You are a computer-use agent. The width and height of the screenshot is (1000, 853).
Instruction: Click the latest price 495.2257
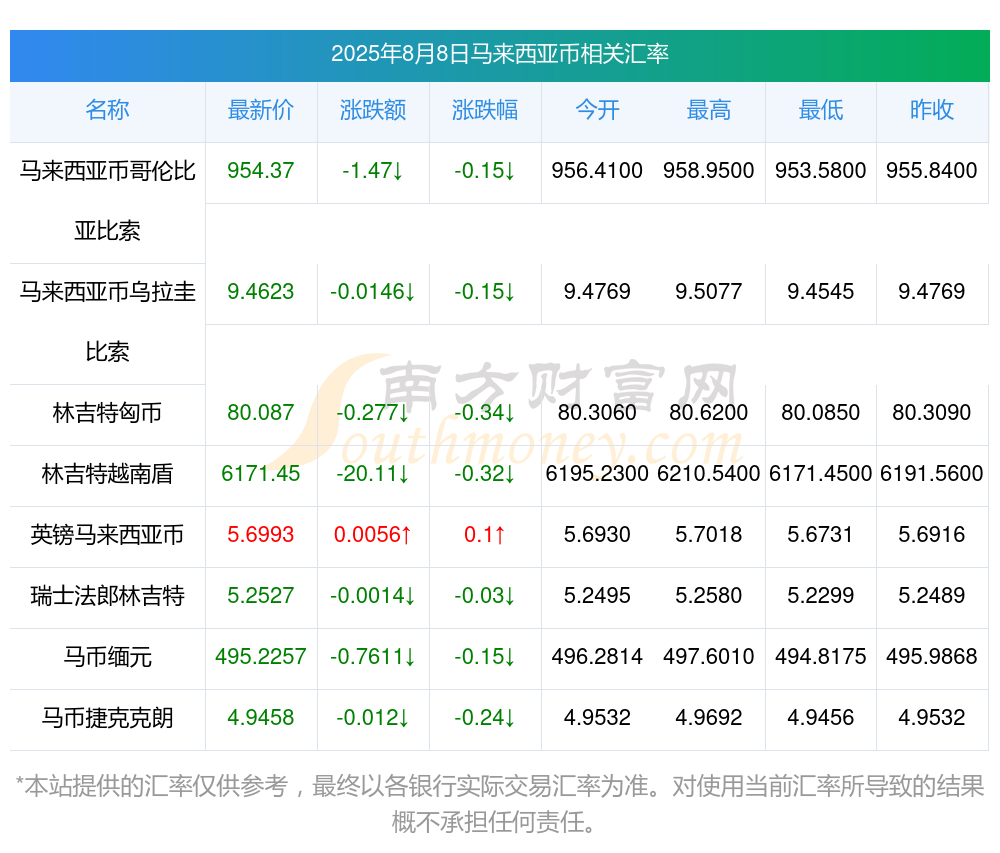pyautogui.click(x=261, y=657)
